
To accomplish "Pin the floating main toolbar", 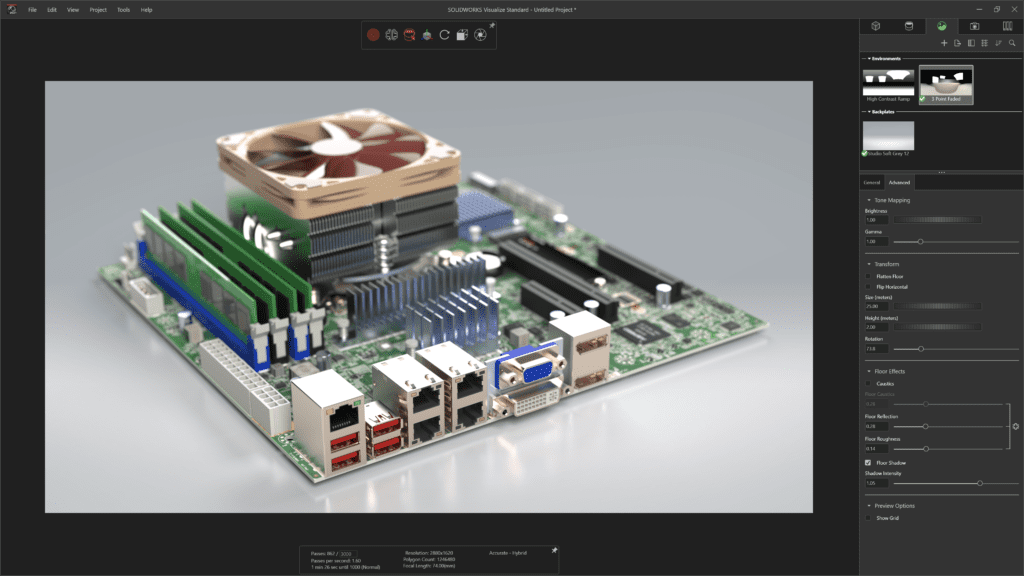I will point(492,26).
